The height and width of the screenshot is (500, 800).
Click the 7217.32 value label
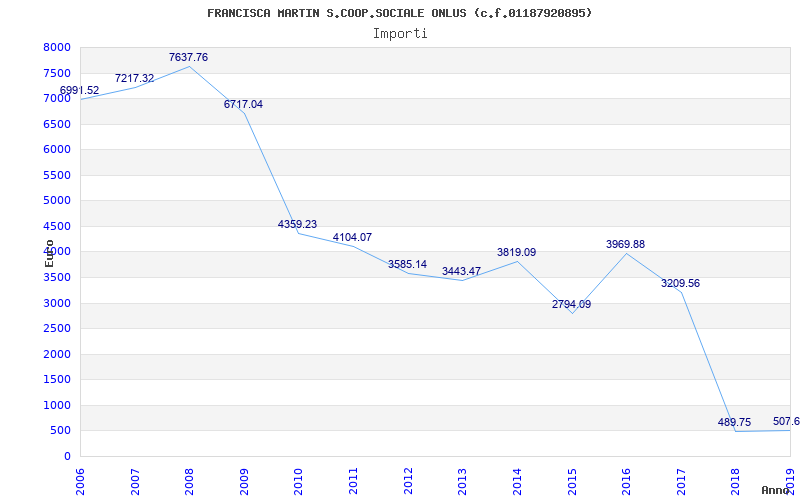[134, 78]
